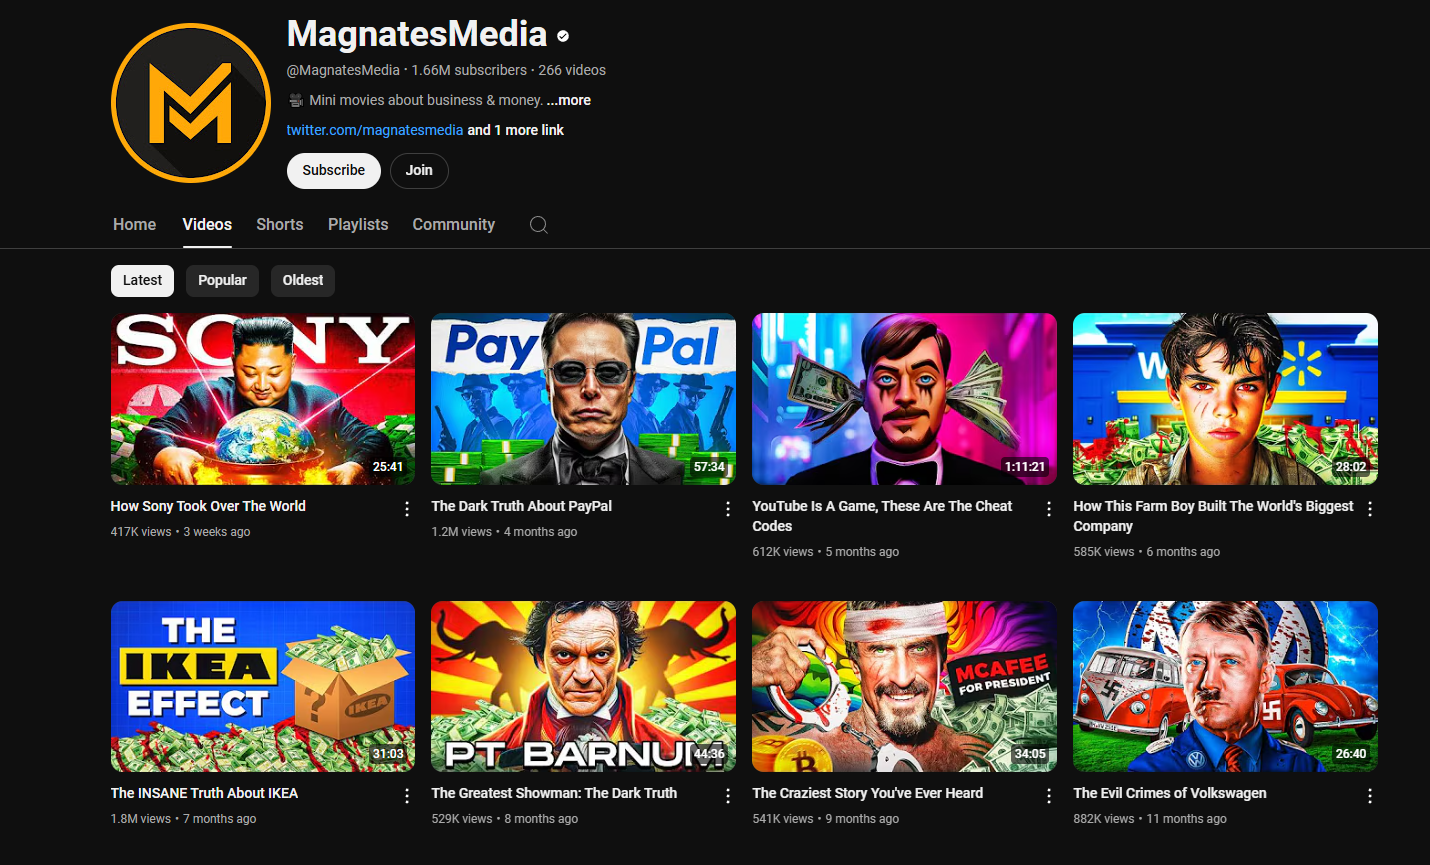Click the MagnatesMedia channel name heading
The image size is (1430, 865).
point(417,34)
